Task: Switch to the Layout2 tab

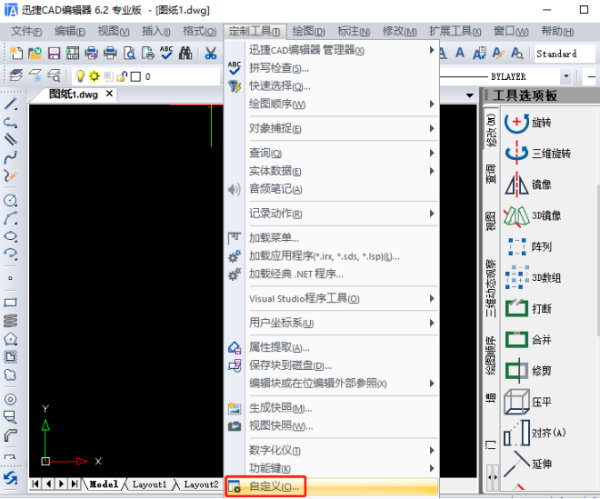Action: [201, 484]
